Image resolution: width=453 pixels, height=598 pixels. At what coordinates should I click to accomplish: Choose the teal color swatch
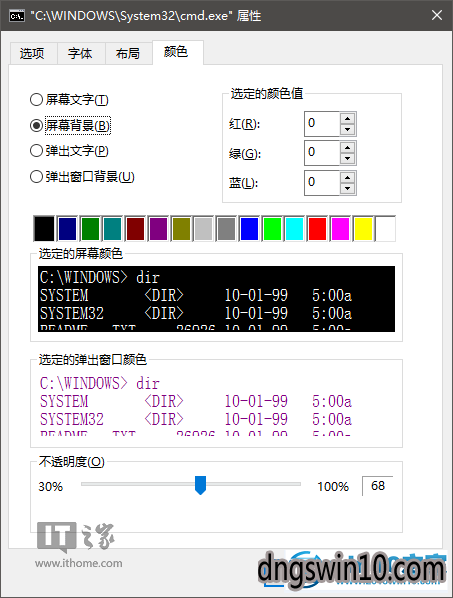click(112, 228)
